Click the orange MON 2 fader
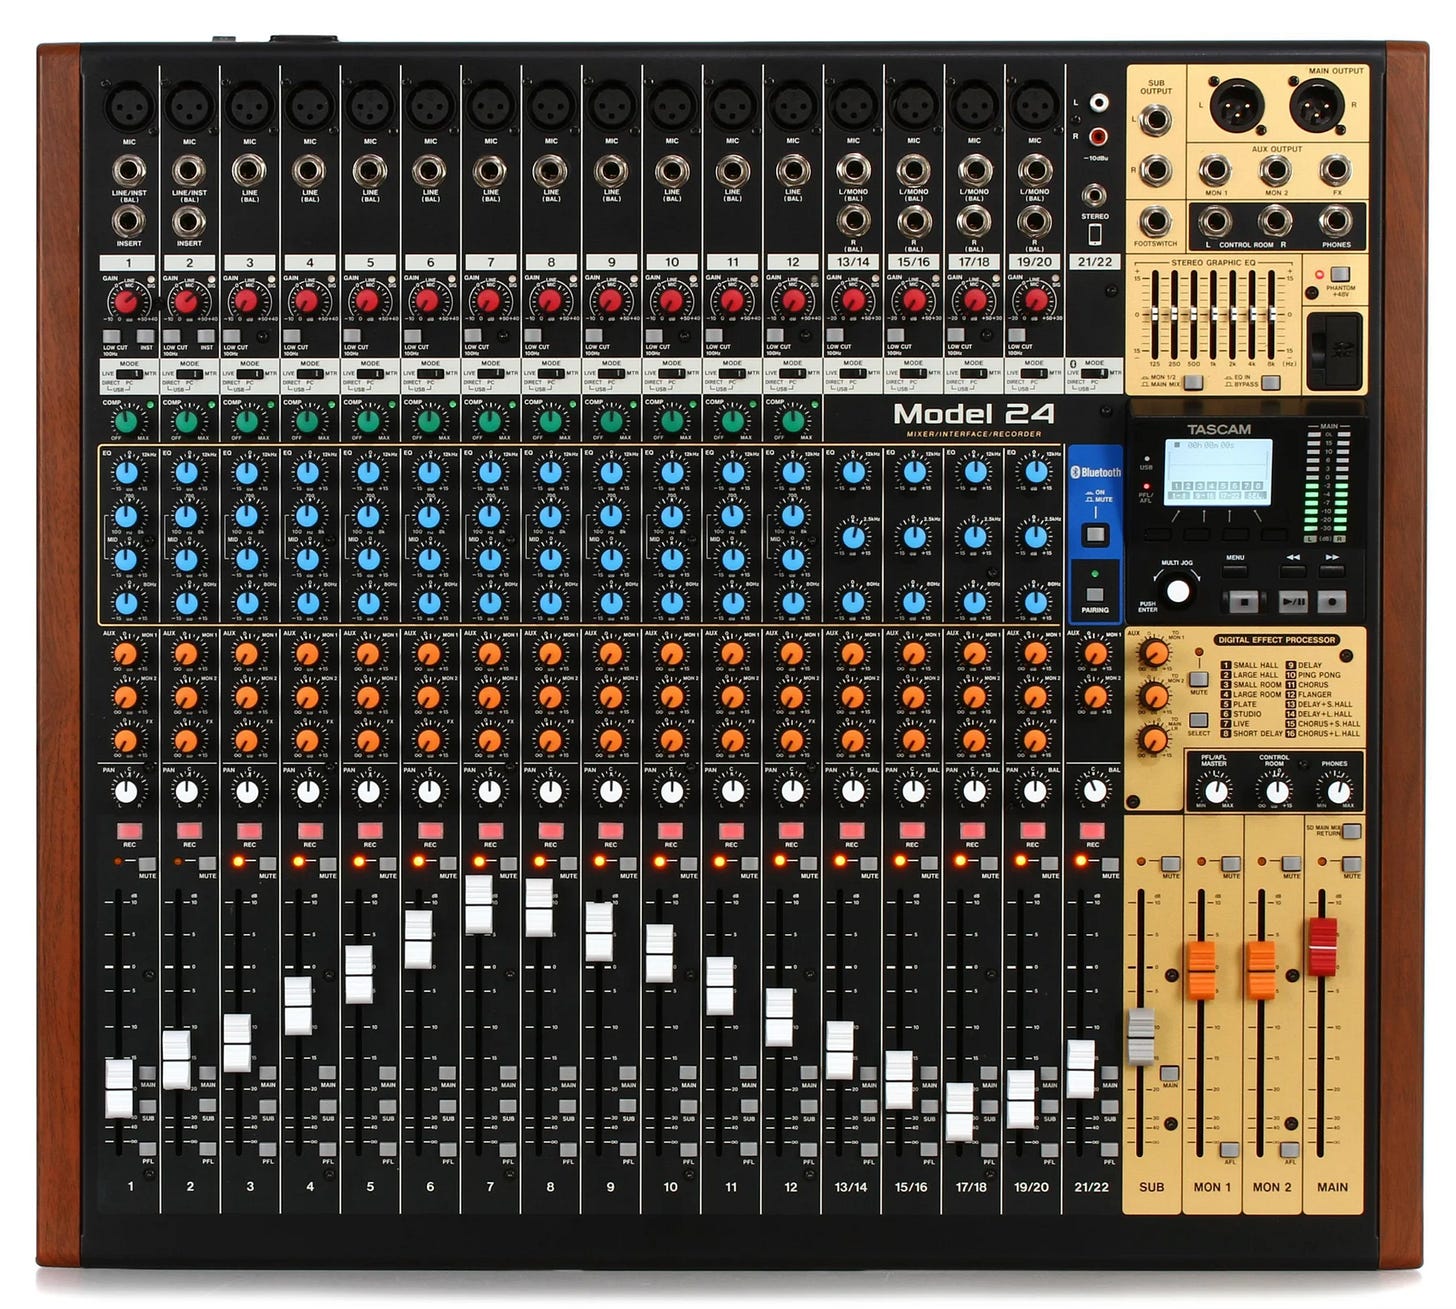 (x=1262, y=970)
